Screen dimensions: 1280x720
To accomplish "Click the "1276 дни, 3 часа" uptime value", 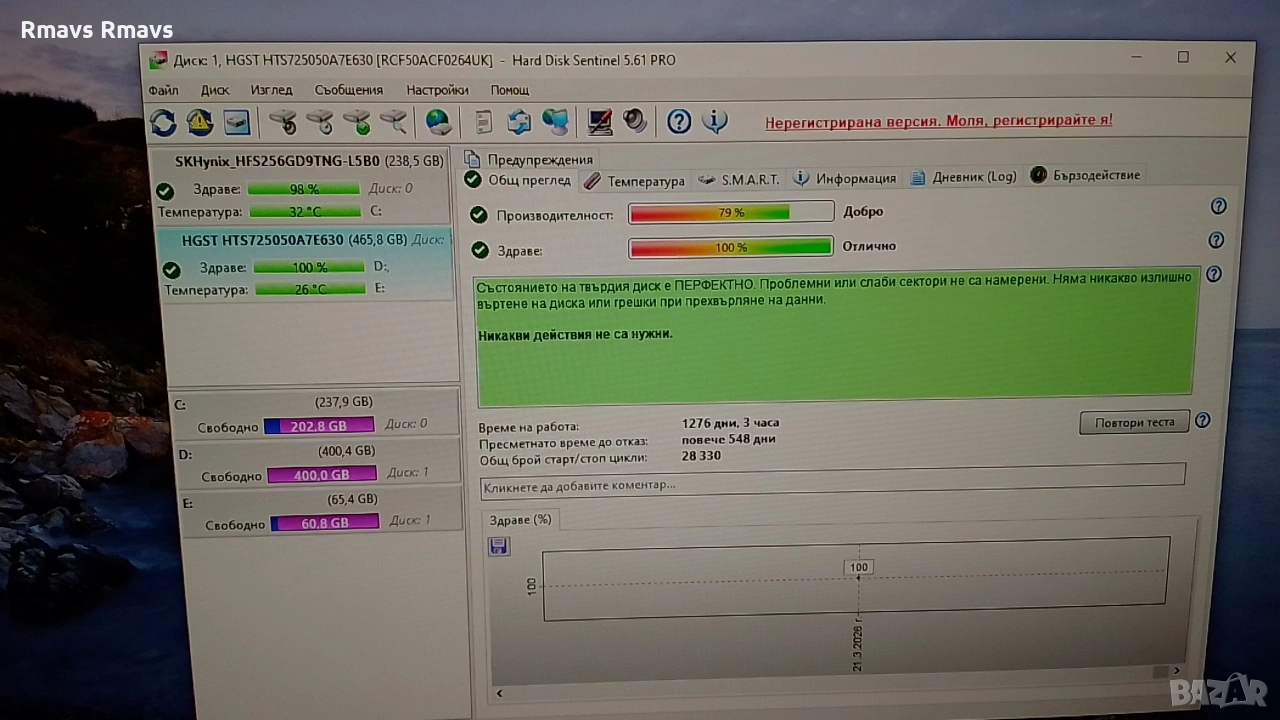I will click(730, 423).
